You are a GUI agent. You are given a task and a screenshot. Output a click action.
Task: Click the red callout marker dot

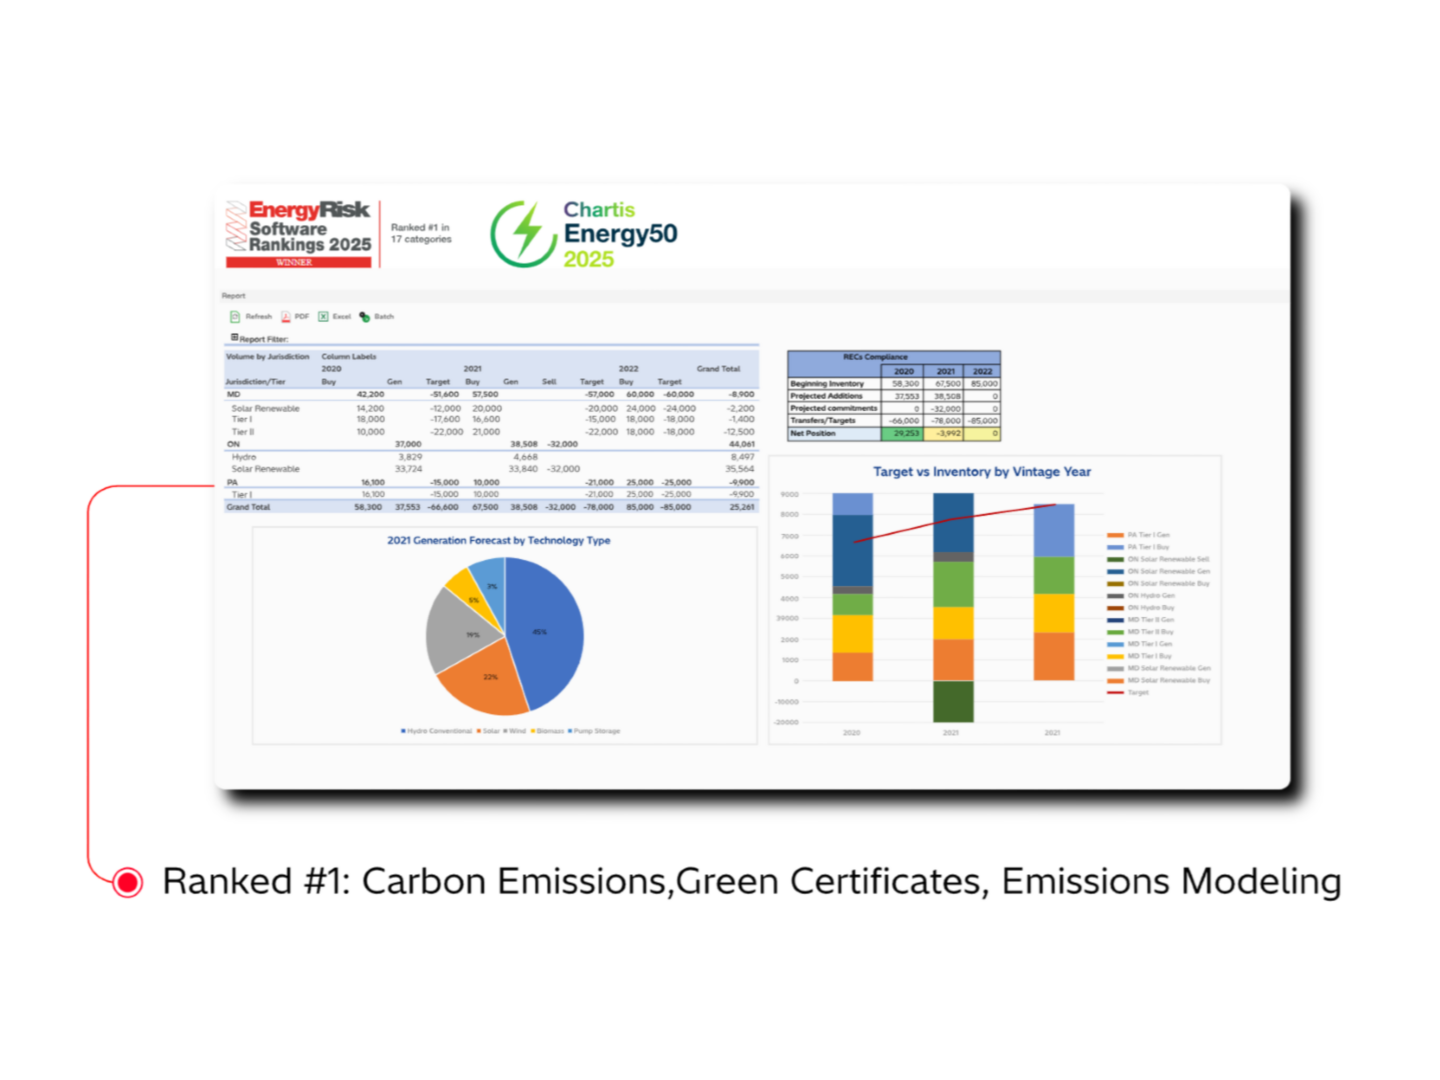point(126,882)
